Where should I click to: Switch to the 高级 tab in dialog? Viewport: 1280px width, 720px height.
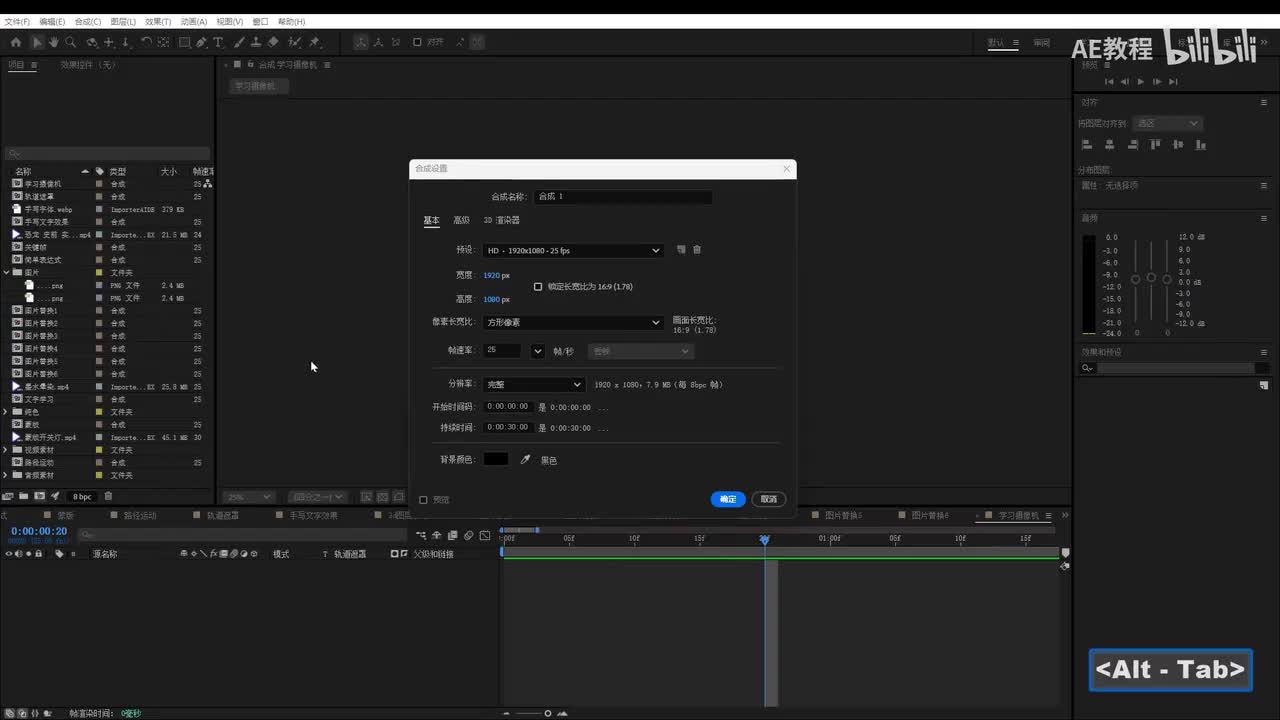[461, 220]
